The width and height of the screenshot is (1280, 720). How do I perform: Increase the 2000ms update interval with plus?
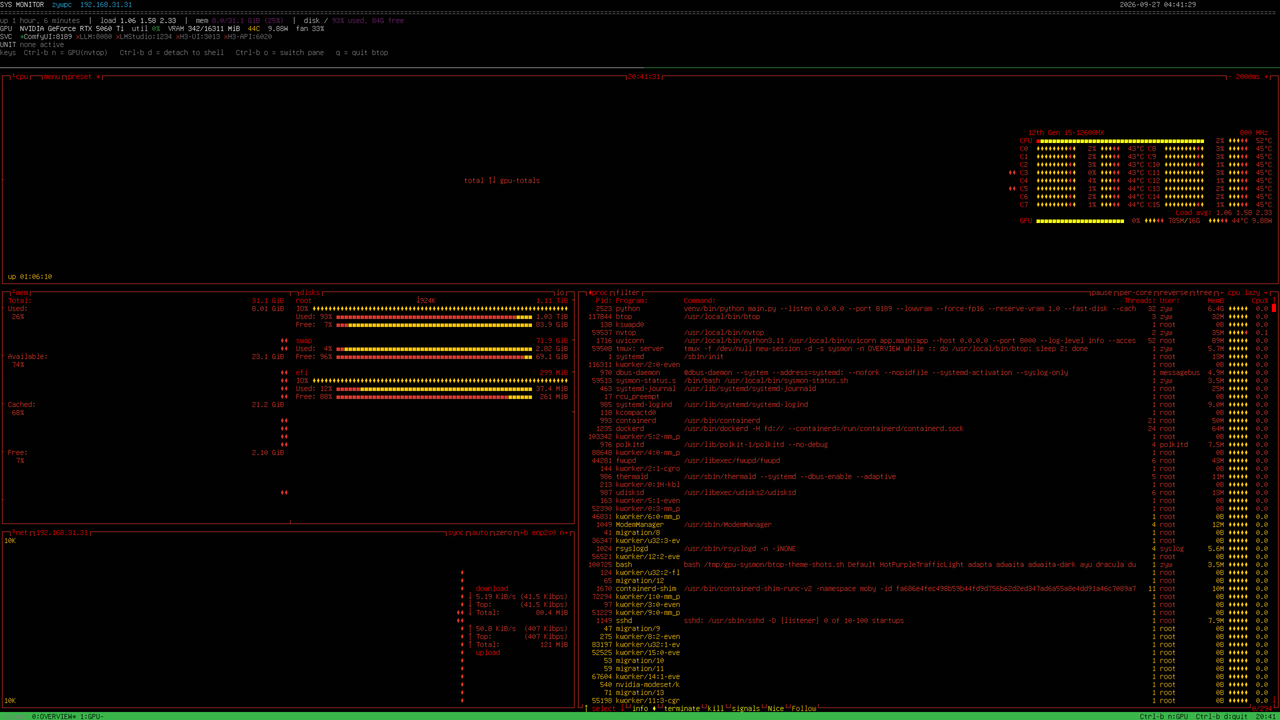point(1268,76)
